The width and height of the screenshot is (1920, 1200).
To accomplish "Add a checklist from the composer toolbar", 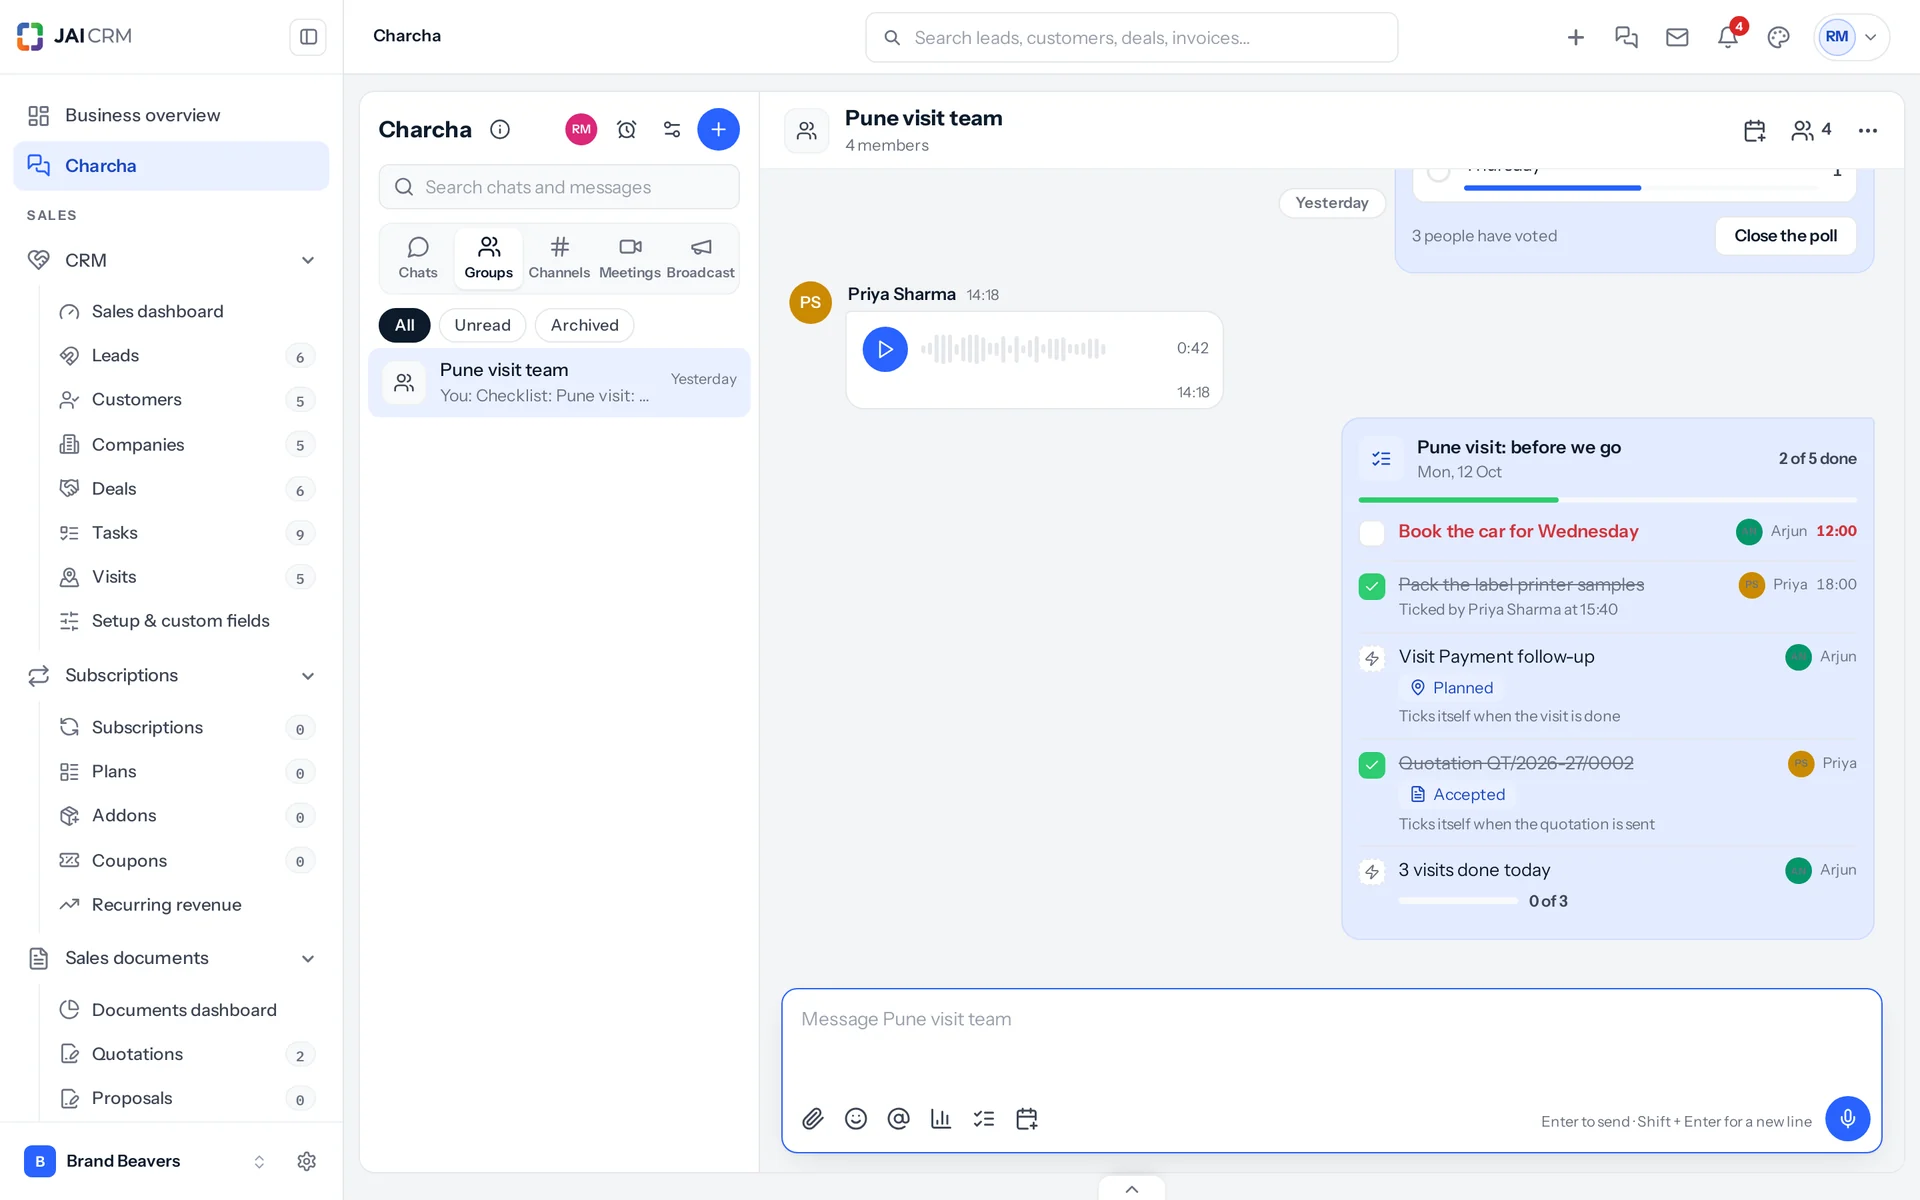I will point(984,1118).
